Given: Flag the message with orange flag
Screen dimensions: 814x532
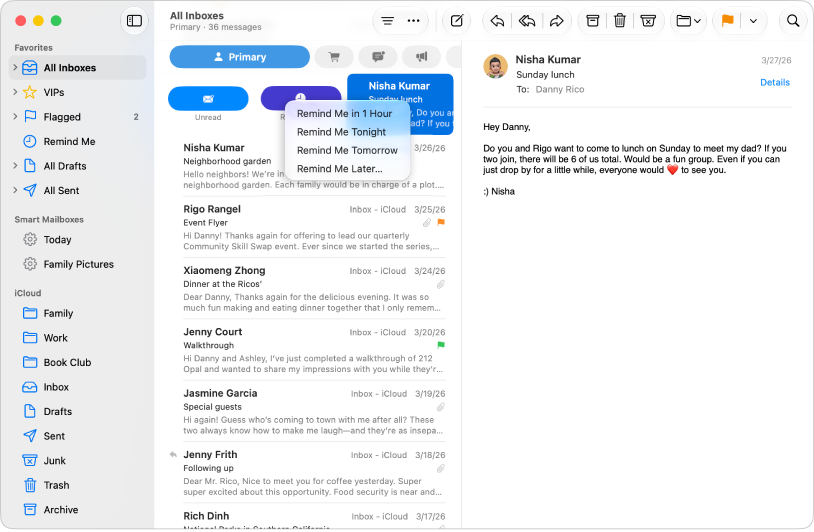Looking at the screenshot, I should point(727,21).
